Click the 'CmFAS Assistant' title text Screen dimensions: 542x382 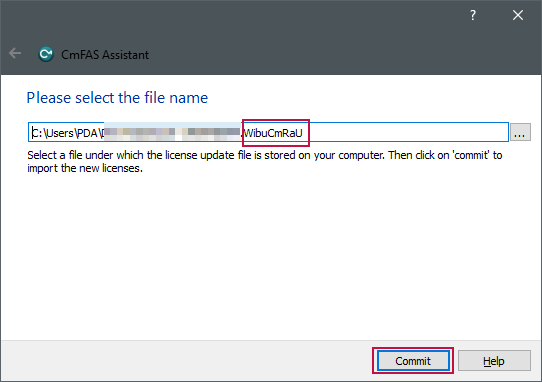click(x=105, y=55)
